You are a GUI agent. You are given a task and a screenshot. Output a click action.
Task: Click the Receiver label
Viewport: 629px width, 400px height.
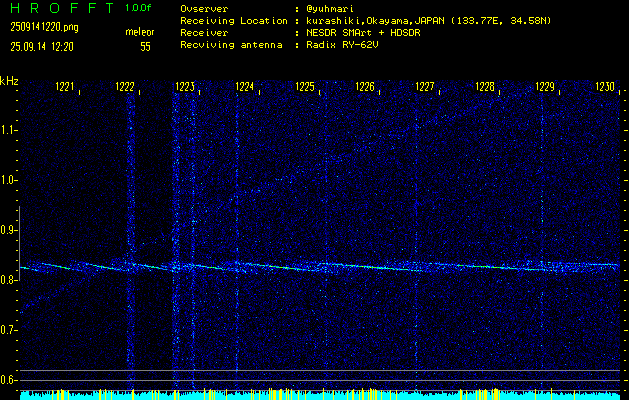click(x=204, y=33)
